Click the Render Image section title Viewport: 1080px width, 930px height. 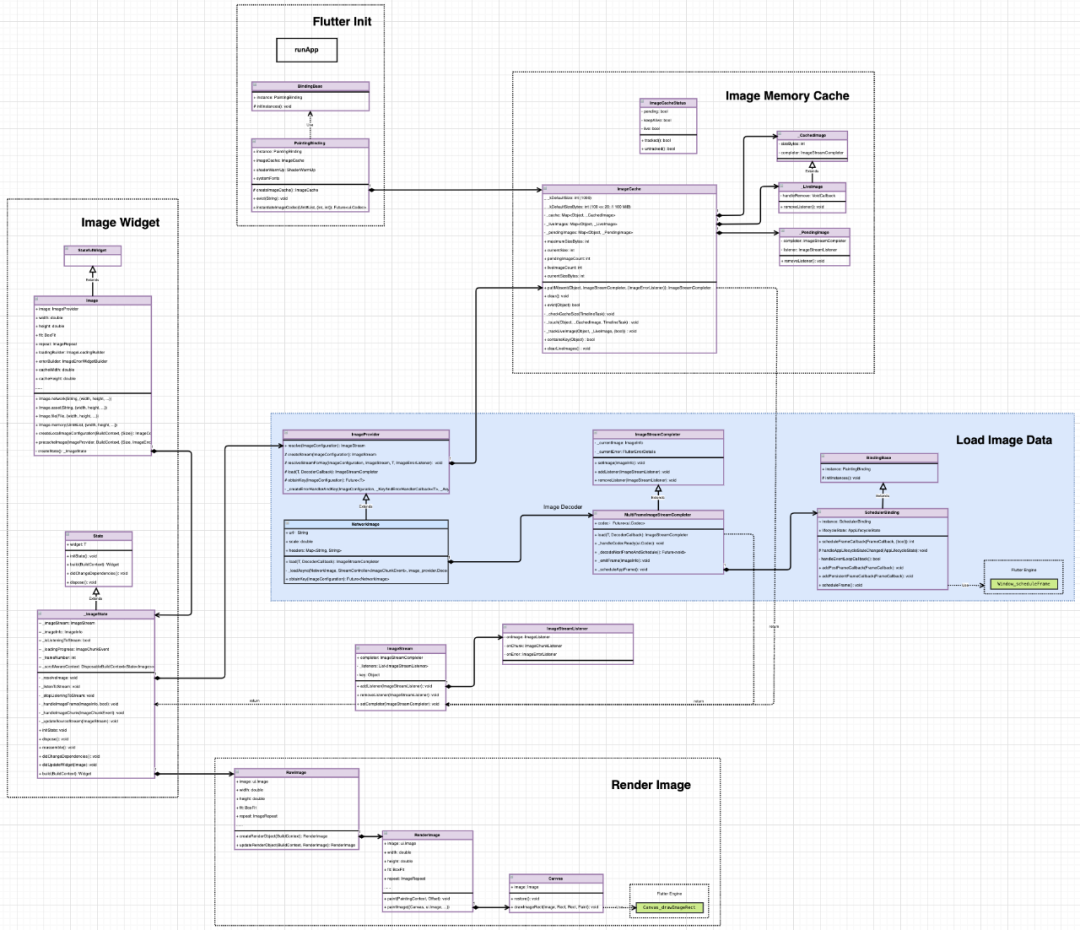(650, 785)
